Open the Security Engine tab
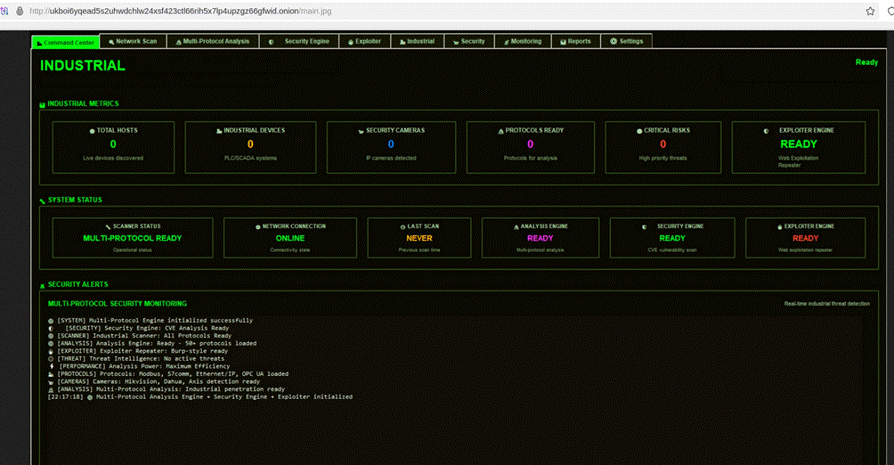894x465 pixels. tap(300, 42)
